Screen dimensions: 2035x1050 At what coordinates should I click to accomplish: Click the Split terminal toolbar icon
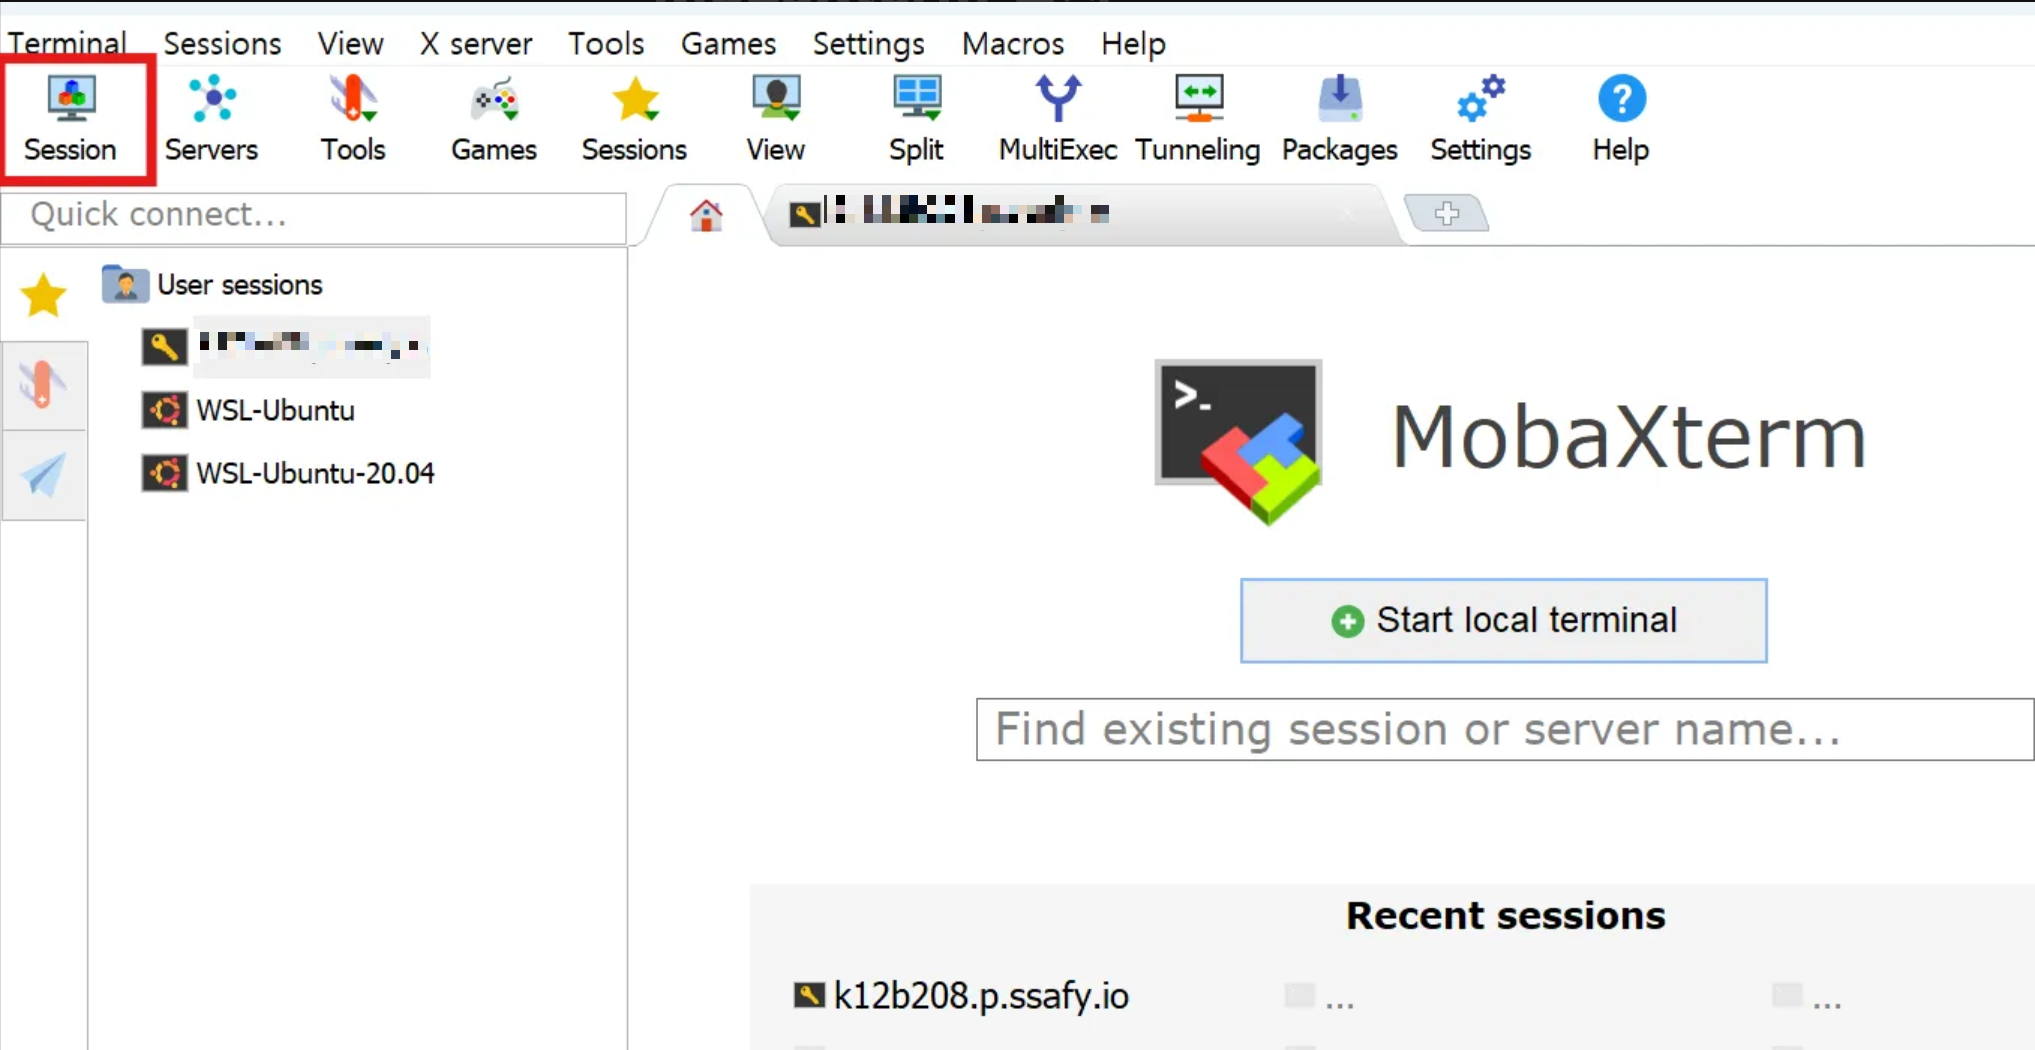[916, 119]
